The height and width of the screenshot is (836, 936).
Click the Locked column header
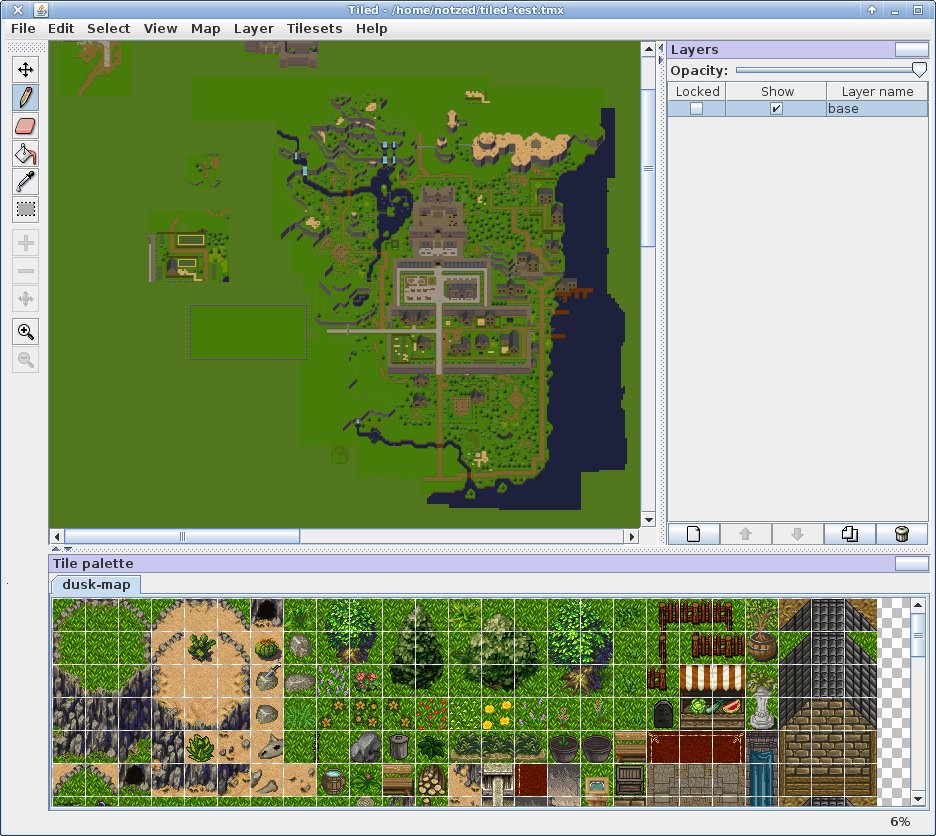coord(697,91)
